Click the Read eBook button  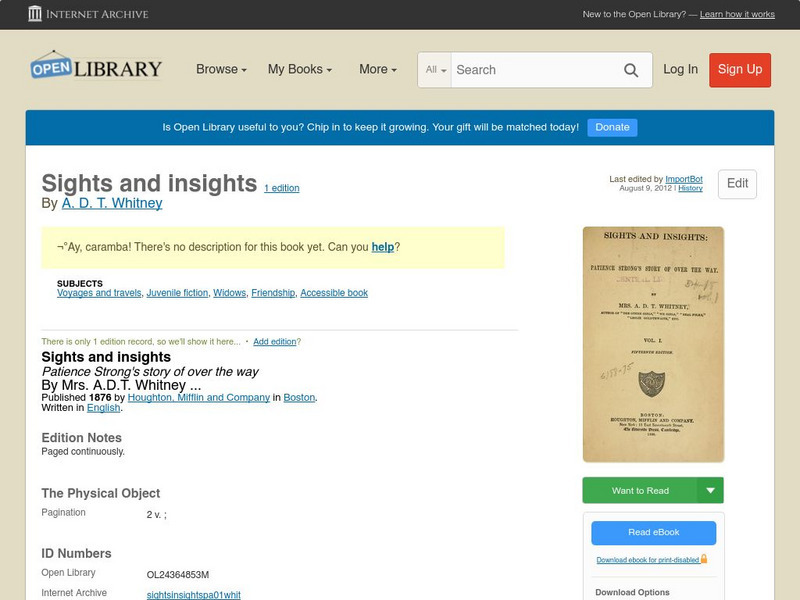(651, 534)
